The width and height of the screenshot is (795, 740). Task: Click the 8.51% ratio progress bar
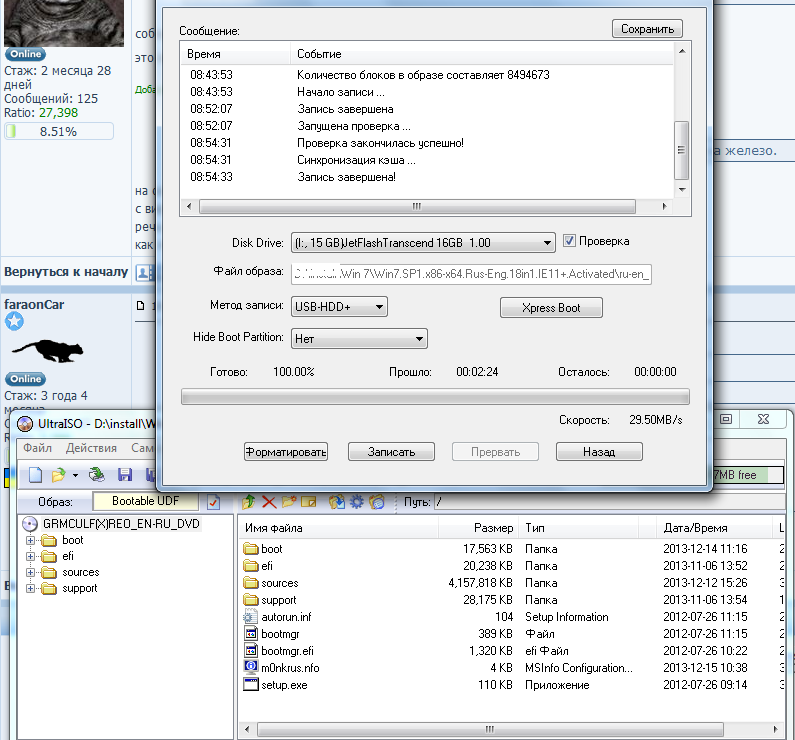59,132
